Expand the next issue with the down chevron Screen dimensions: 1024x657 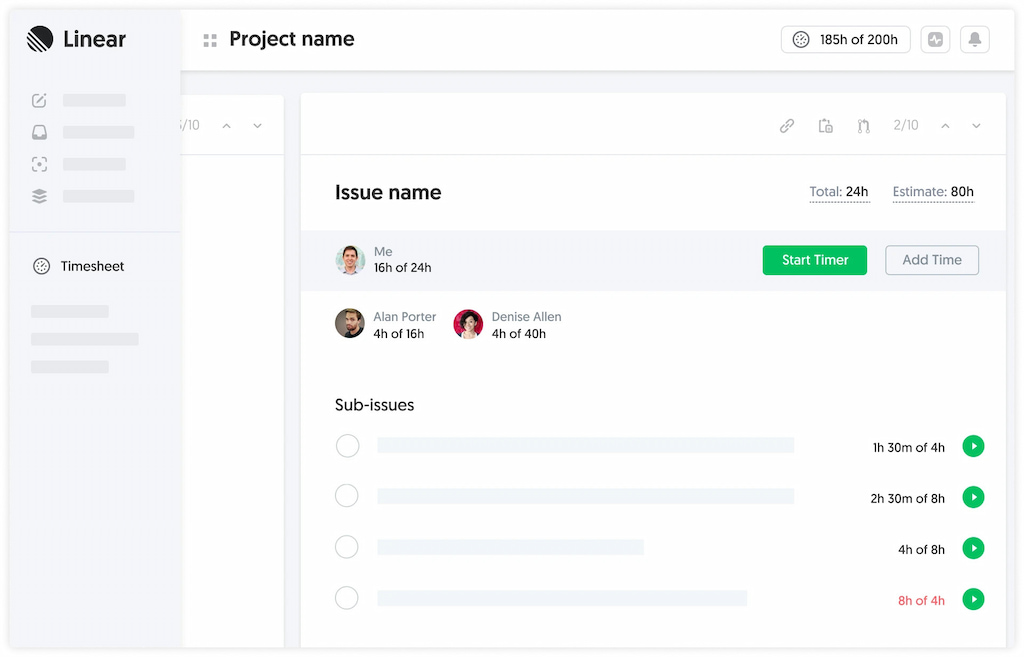point(976,126)
